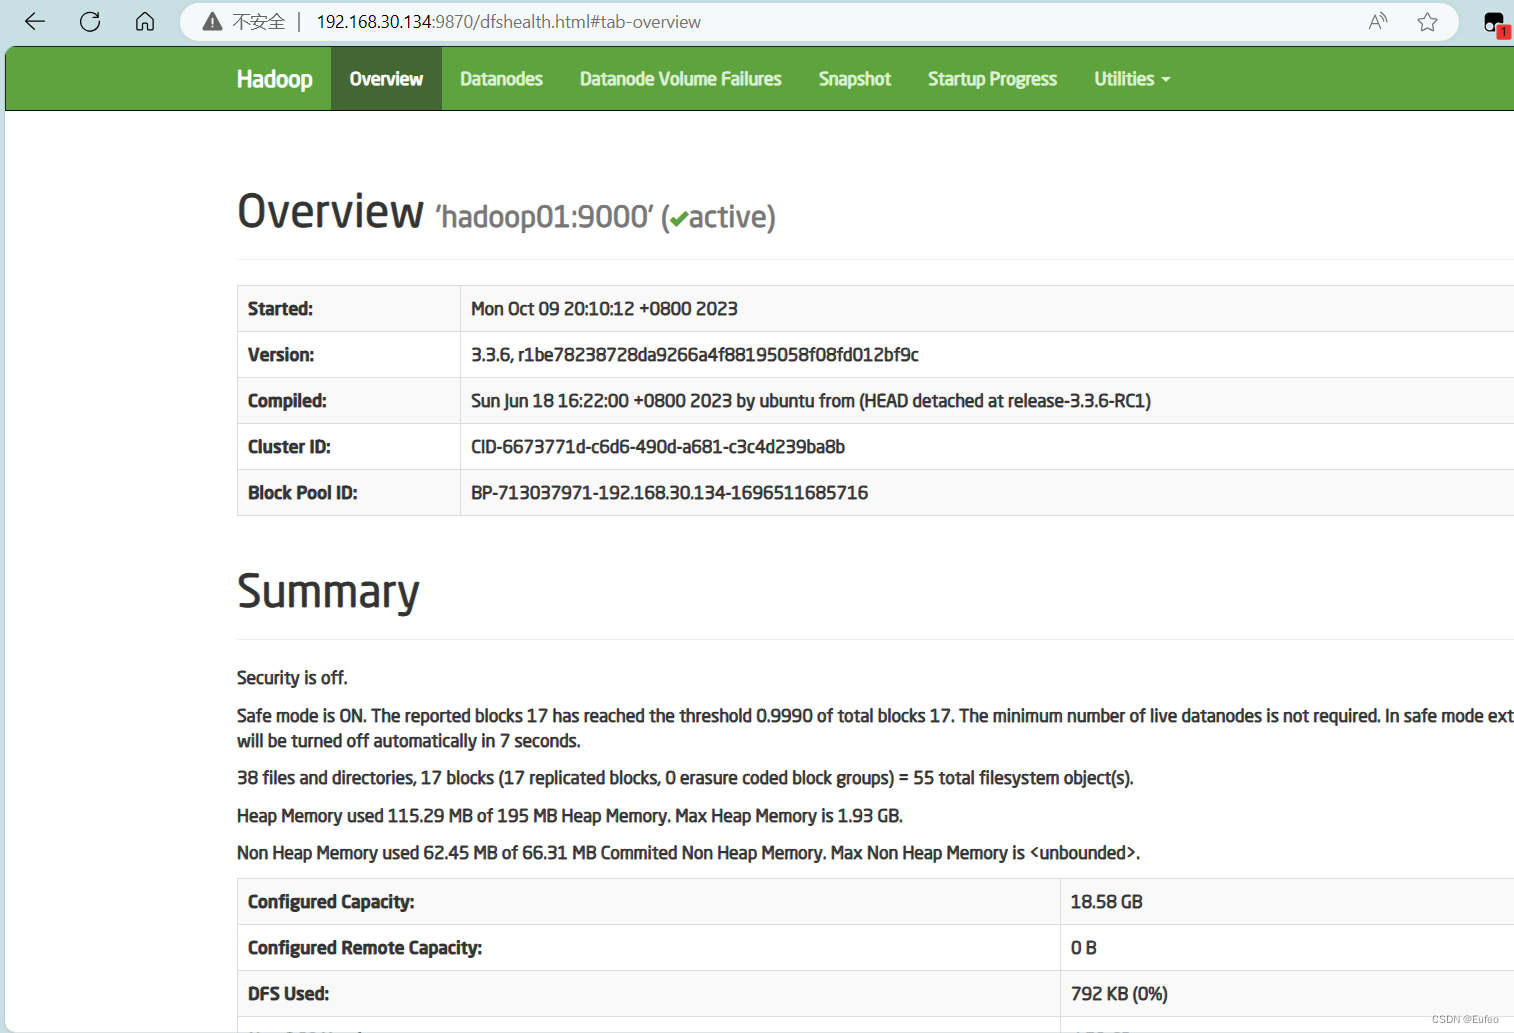Screen dimensions: 1514x1033
Task: Click the browser Back arrow
Action: 34,21
